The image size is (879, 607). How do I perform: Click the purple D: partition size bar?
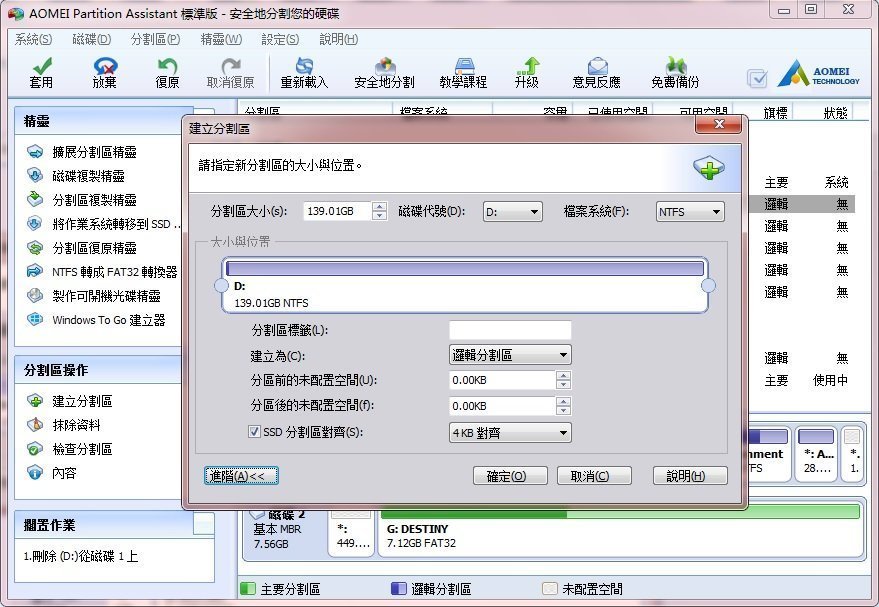(x=465, y=268)
